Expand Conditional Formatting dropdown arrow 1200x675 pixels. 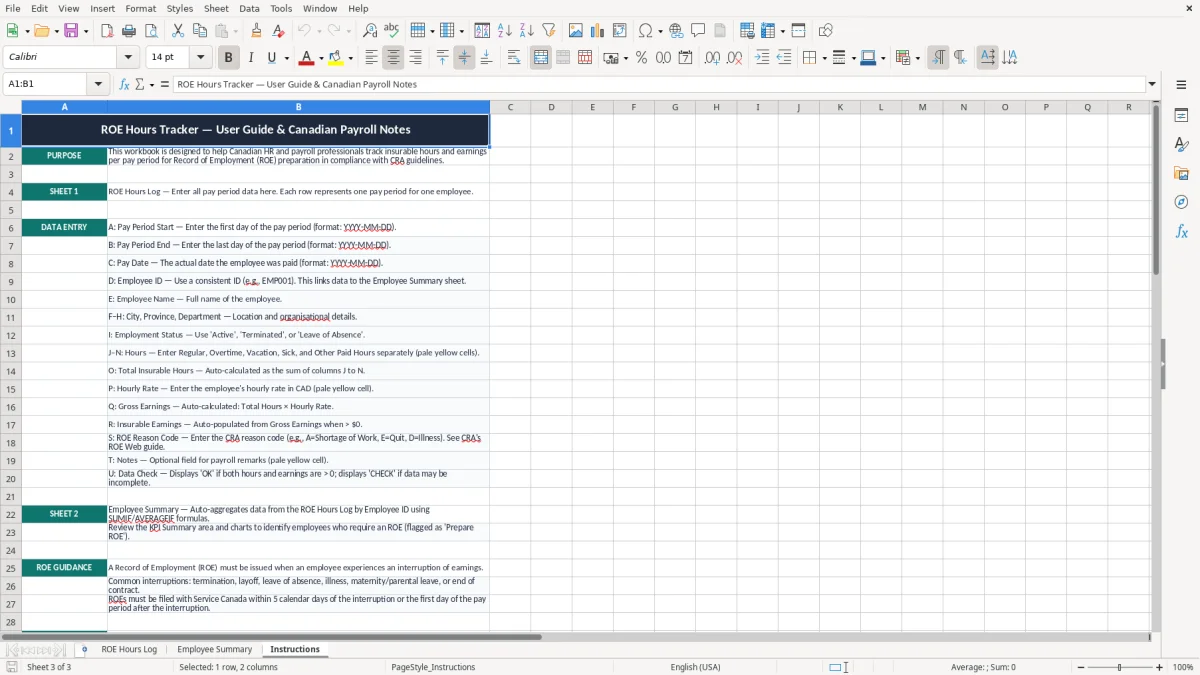pyautogui.click(x=917, y=58)
